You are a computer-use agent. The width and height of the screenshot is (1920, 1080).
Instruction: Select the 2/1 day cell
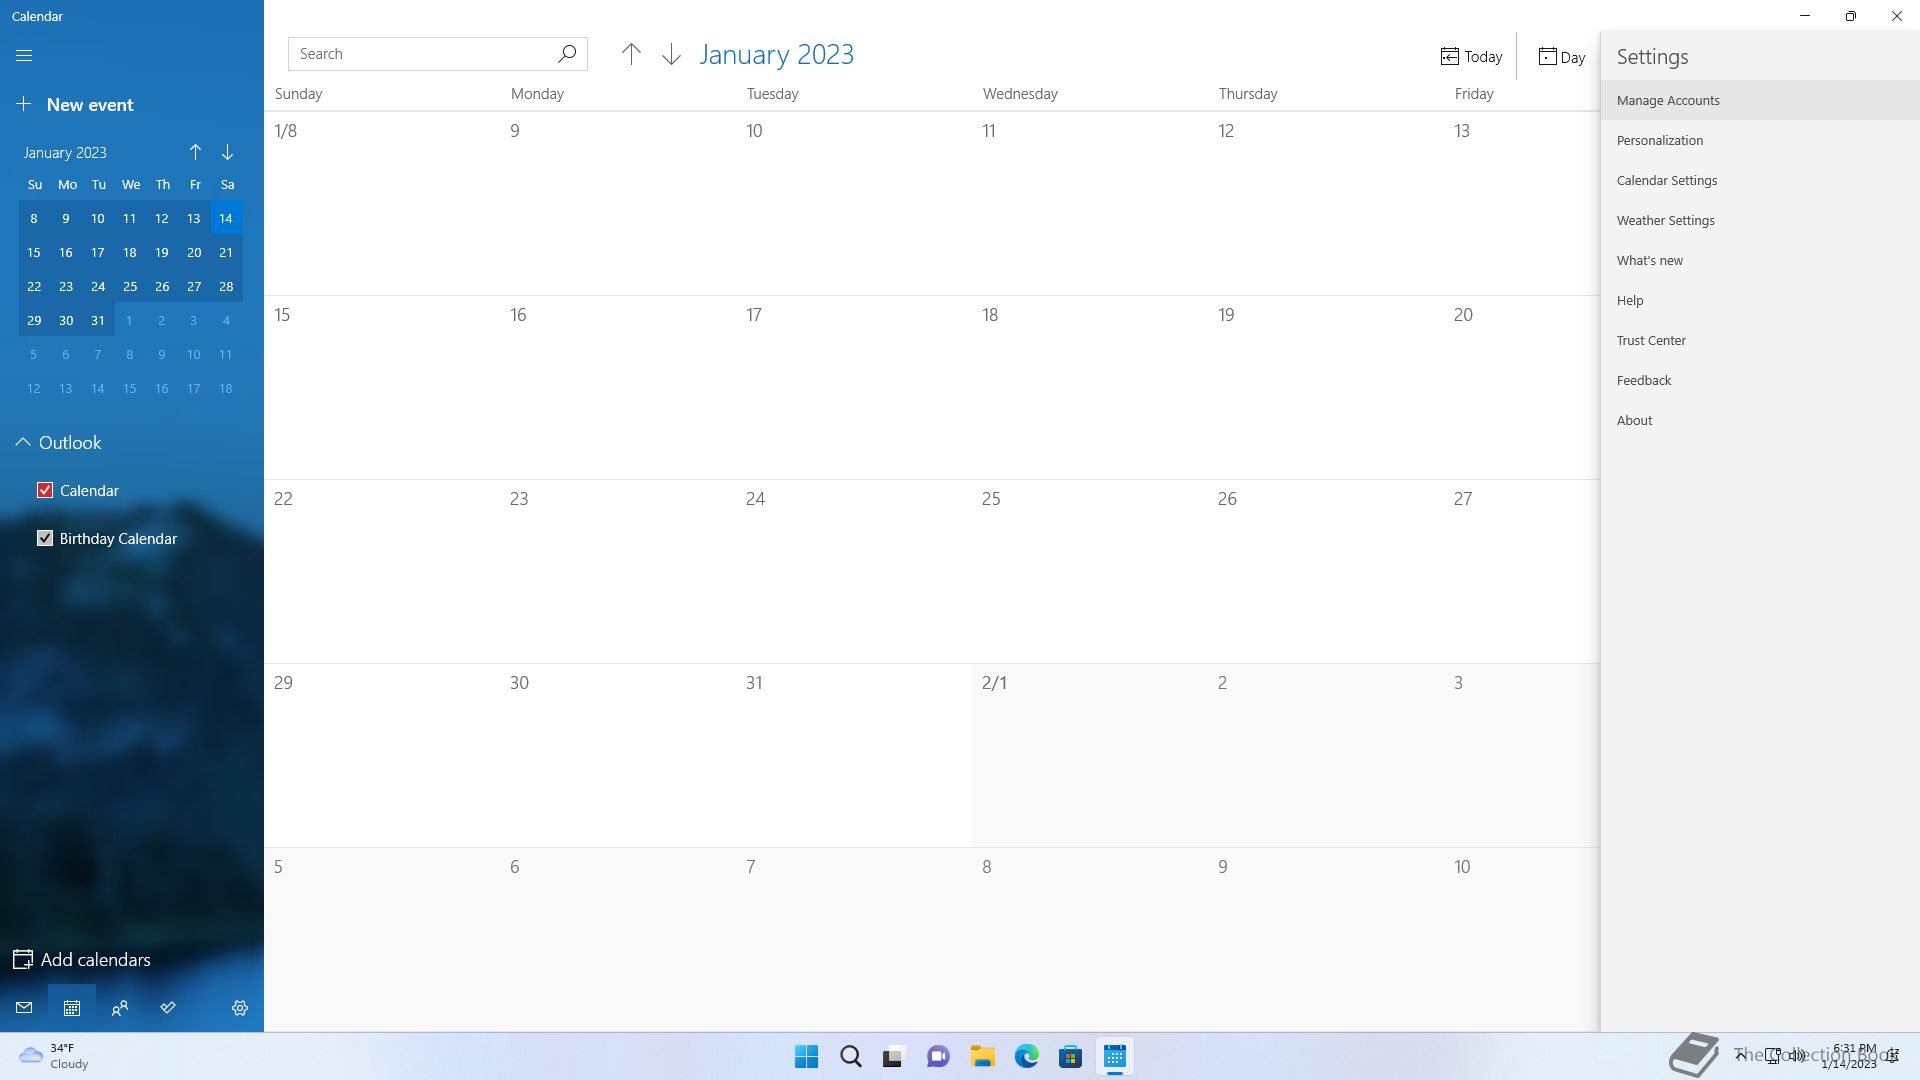tap(1090, 756)
